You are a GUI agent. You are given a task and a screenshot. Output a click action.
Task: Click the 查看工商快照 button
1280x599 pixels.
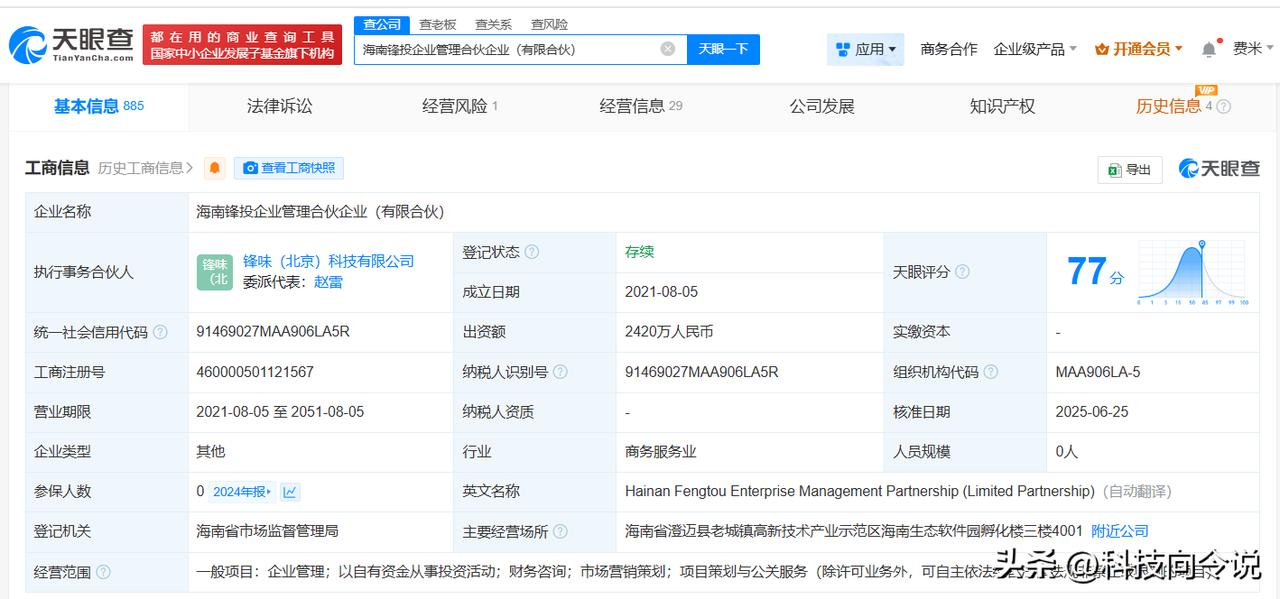tap(289, 168)
